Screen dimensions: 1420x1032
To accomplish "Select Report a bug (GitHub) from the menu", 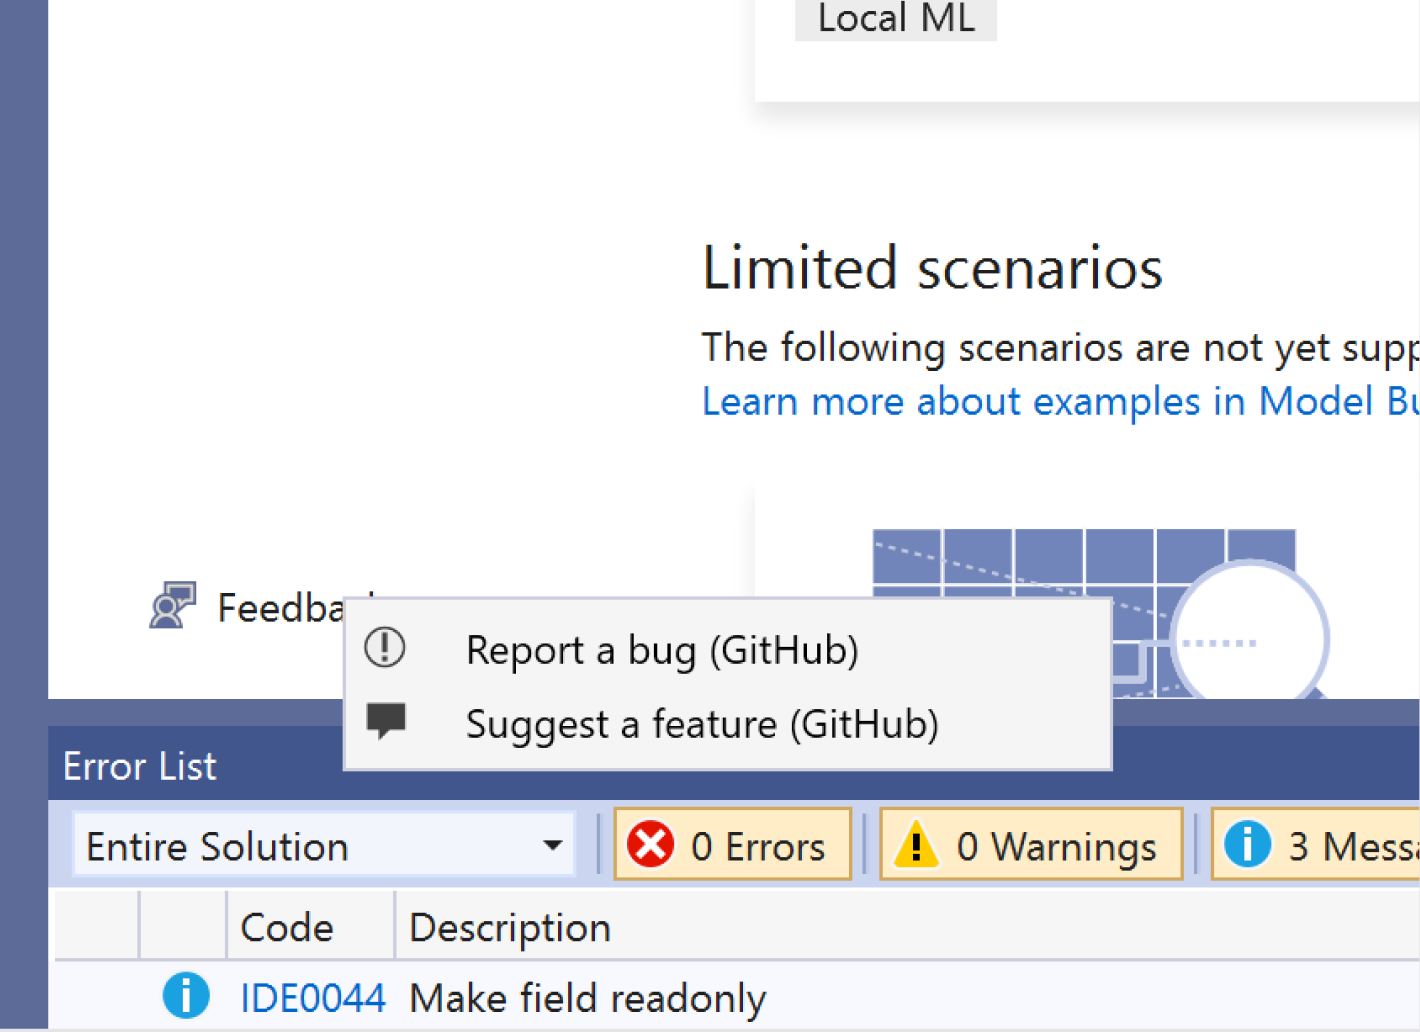I will pos(662,650).
